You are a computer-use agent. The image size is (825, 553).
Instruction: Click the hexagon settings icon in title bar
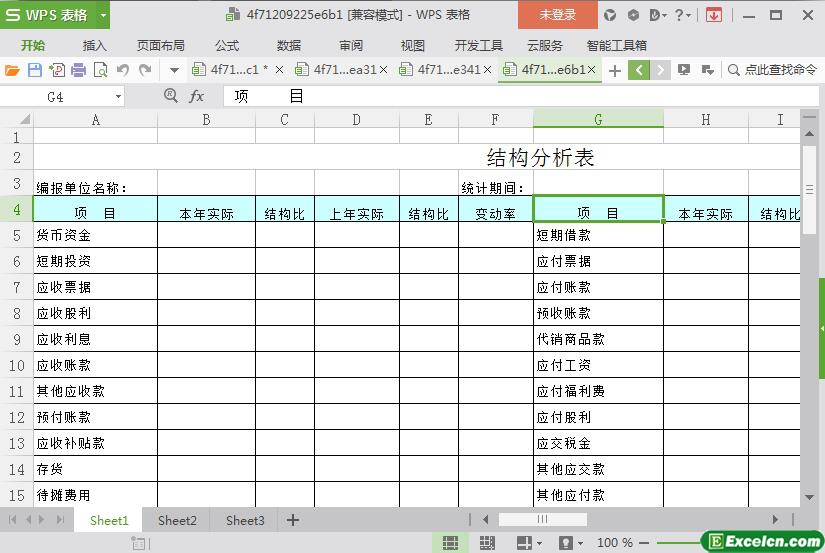coord(633,15)
